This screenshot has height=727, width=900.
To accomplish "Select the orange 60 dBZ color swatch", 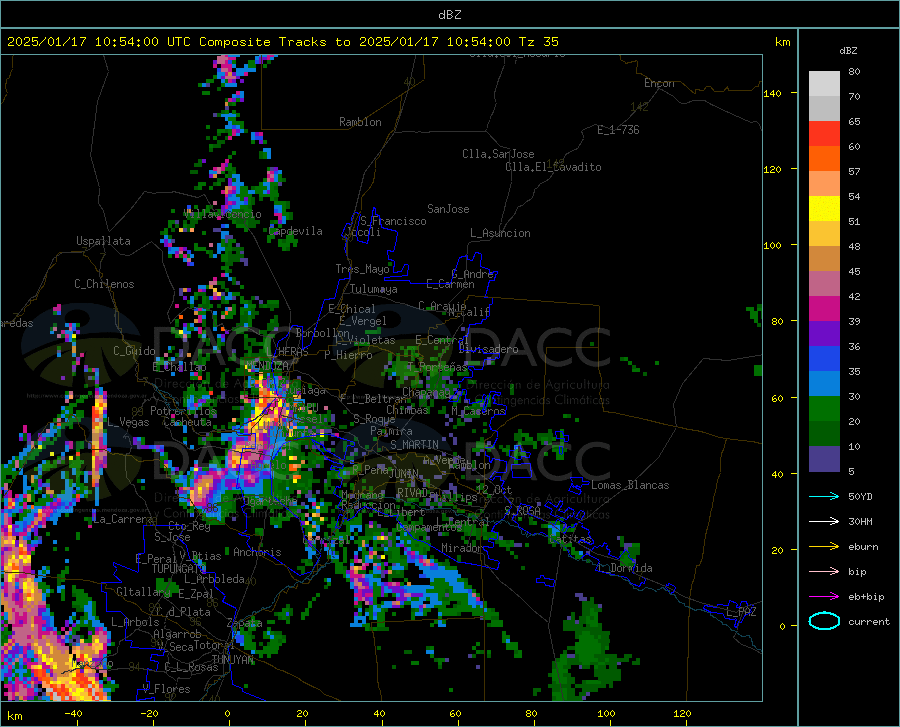I will pos(824,158).
